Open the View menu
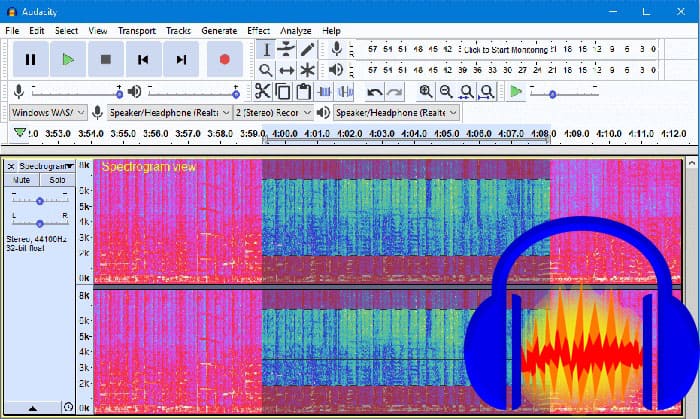The image size is (700, 419). [x=98, y=30]
